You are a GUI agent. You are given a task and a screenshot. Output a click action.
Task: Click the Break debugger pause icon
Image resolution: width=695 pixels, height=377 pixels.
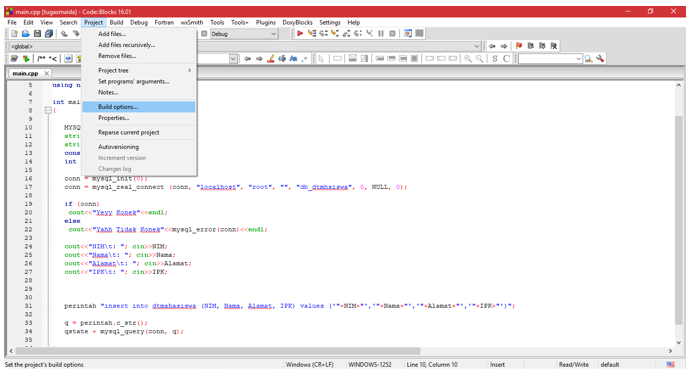(x=381, y=34)
